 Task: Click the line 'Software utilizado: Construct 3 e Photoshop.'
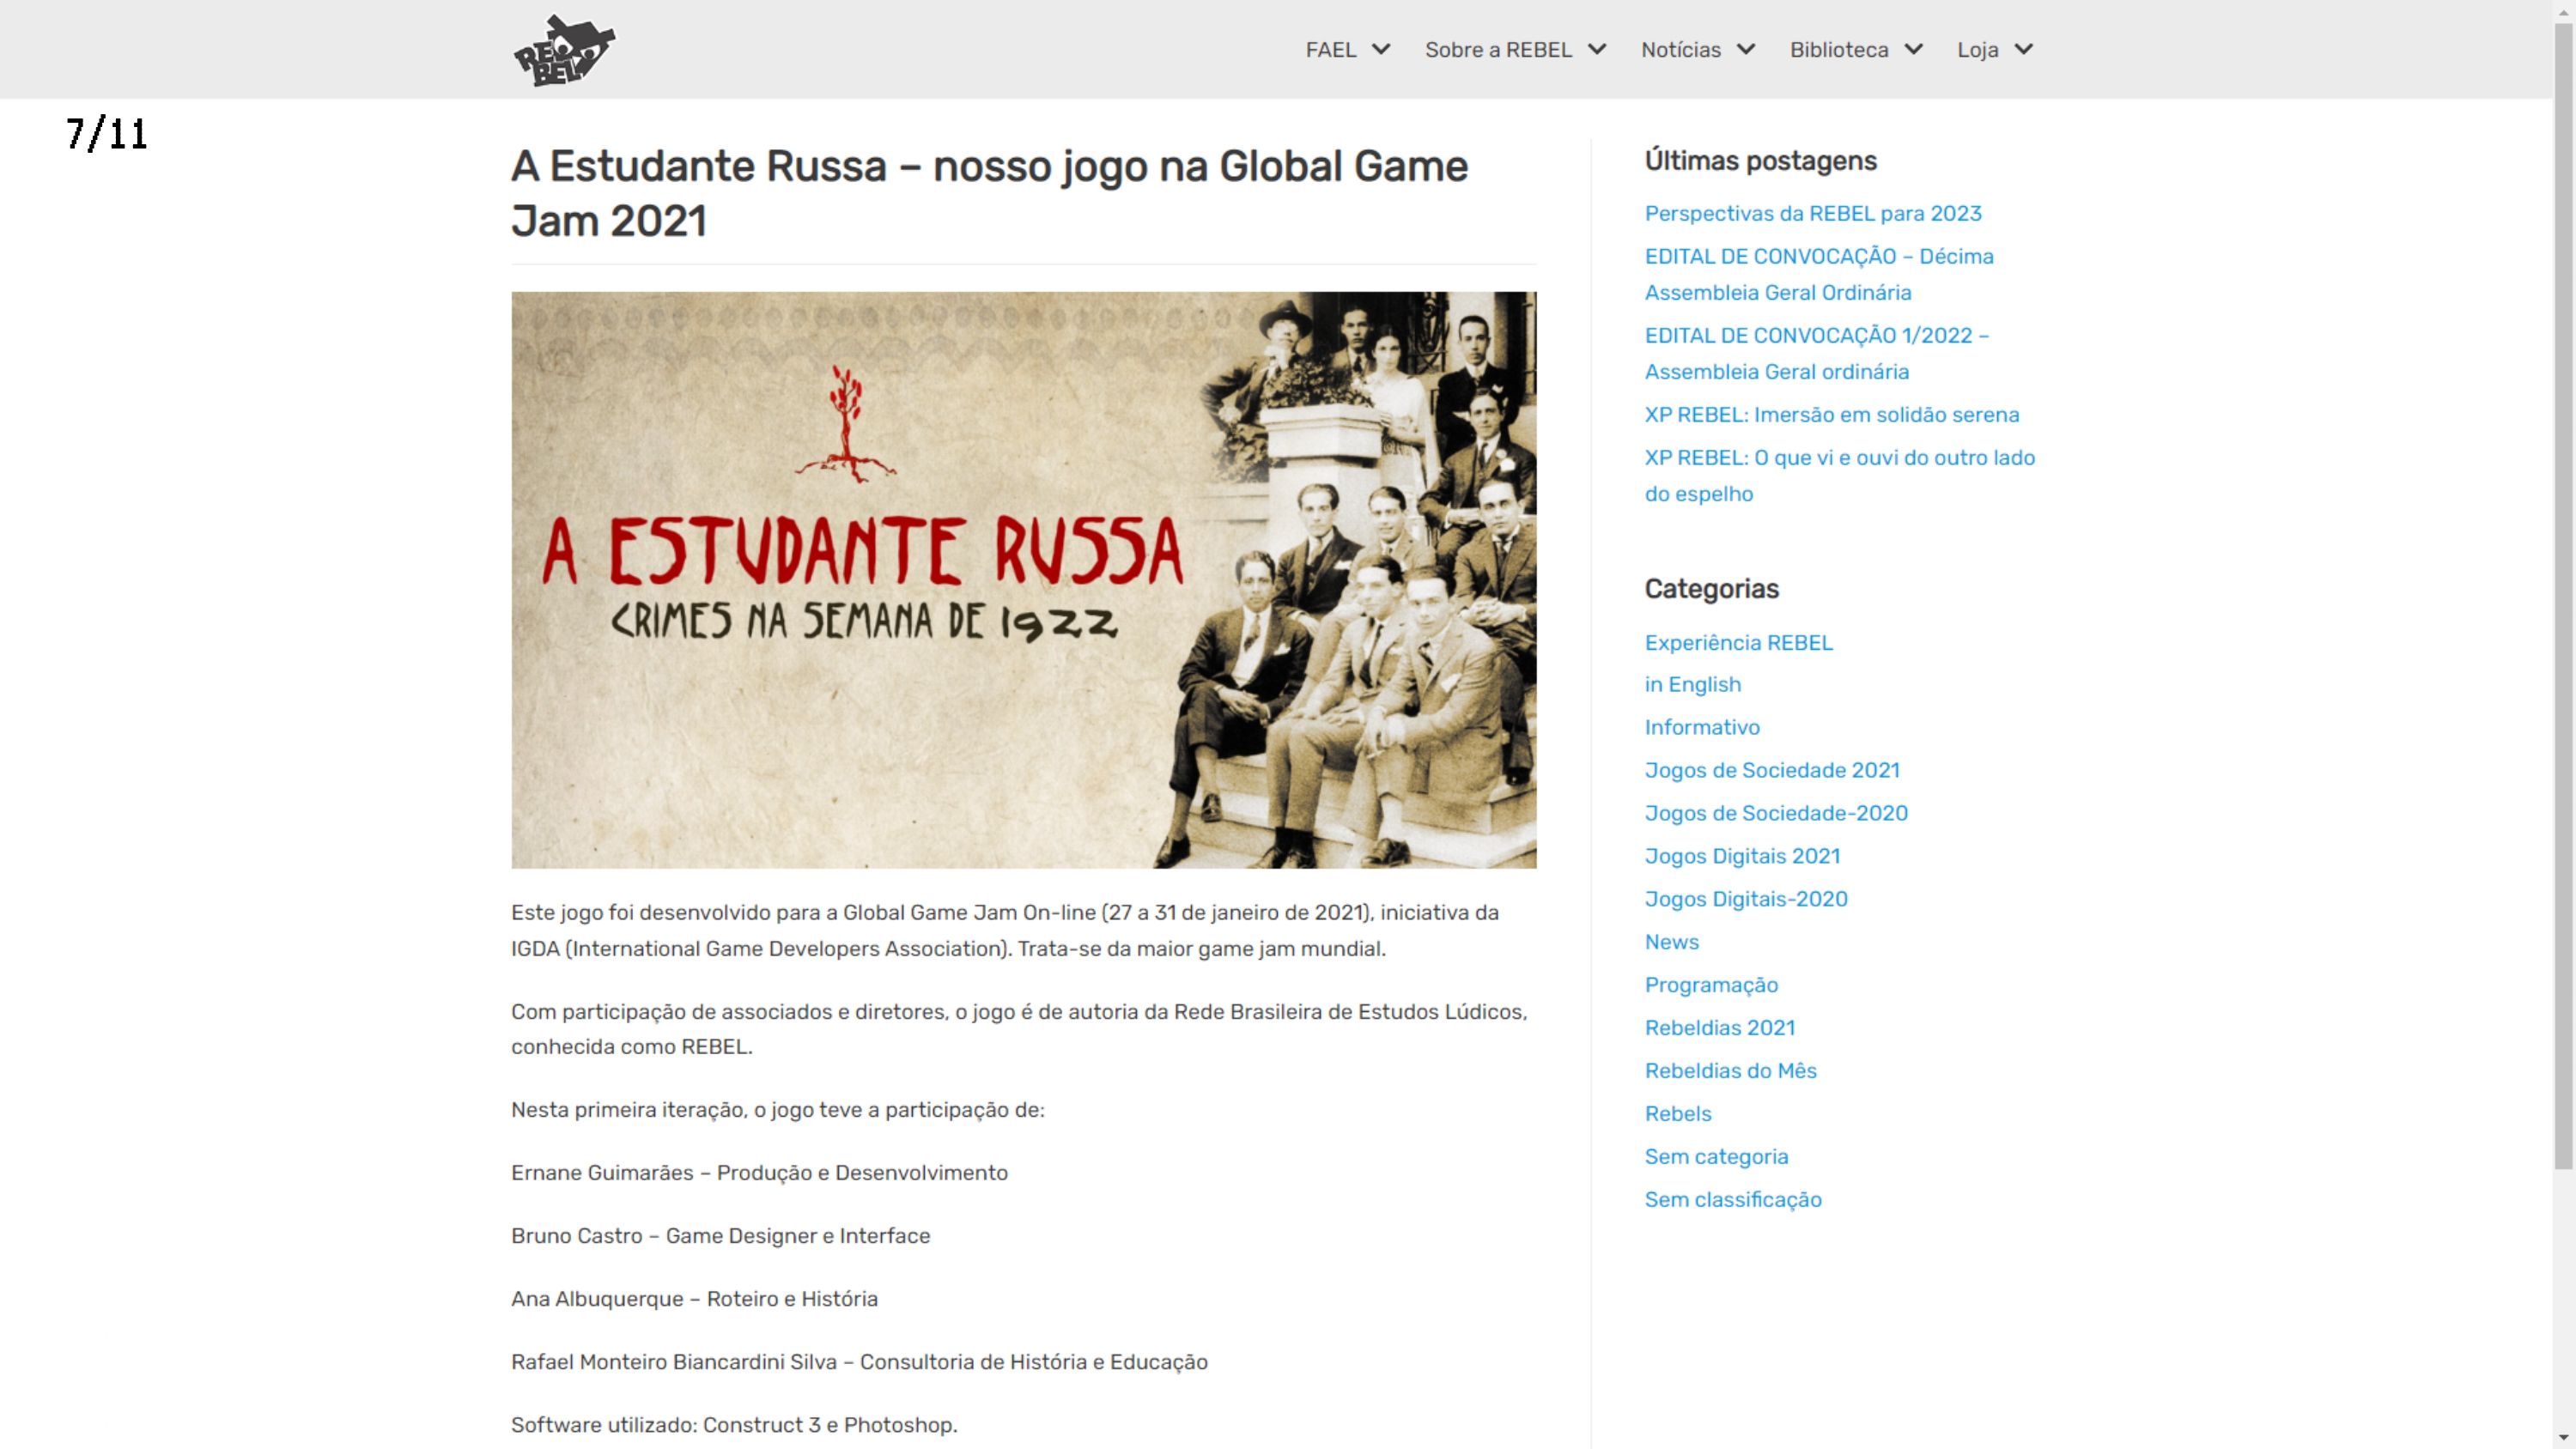pyautogui.click(x=734, y=1424)
